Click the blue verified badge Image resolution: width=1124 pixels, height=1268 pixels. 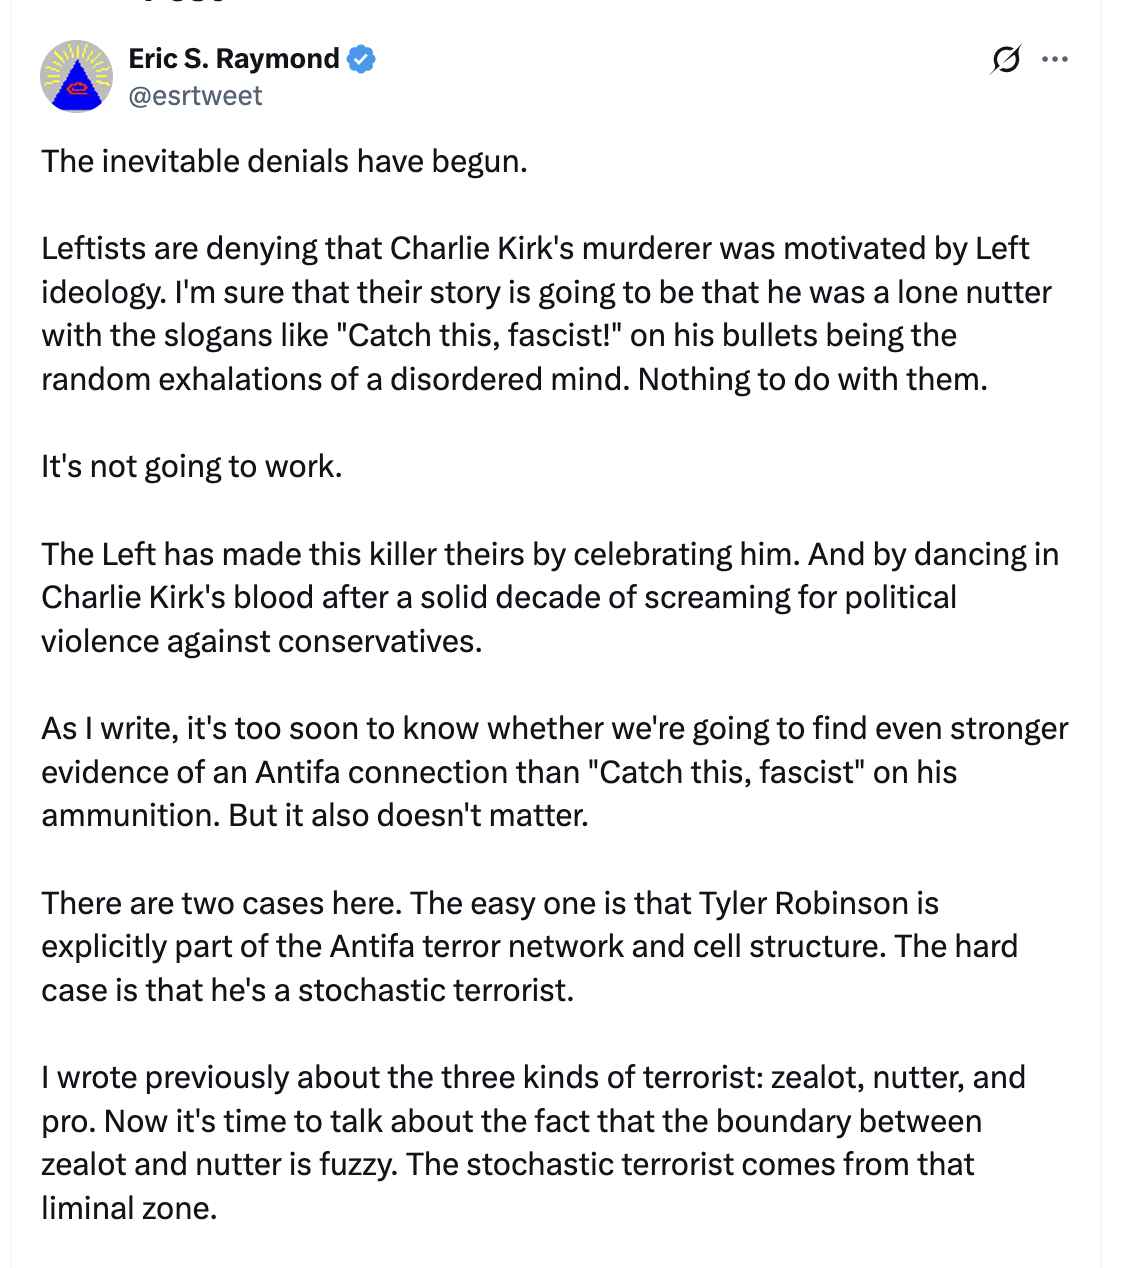[x=361, y=59]
